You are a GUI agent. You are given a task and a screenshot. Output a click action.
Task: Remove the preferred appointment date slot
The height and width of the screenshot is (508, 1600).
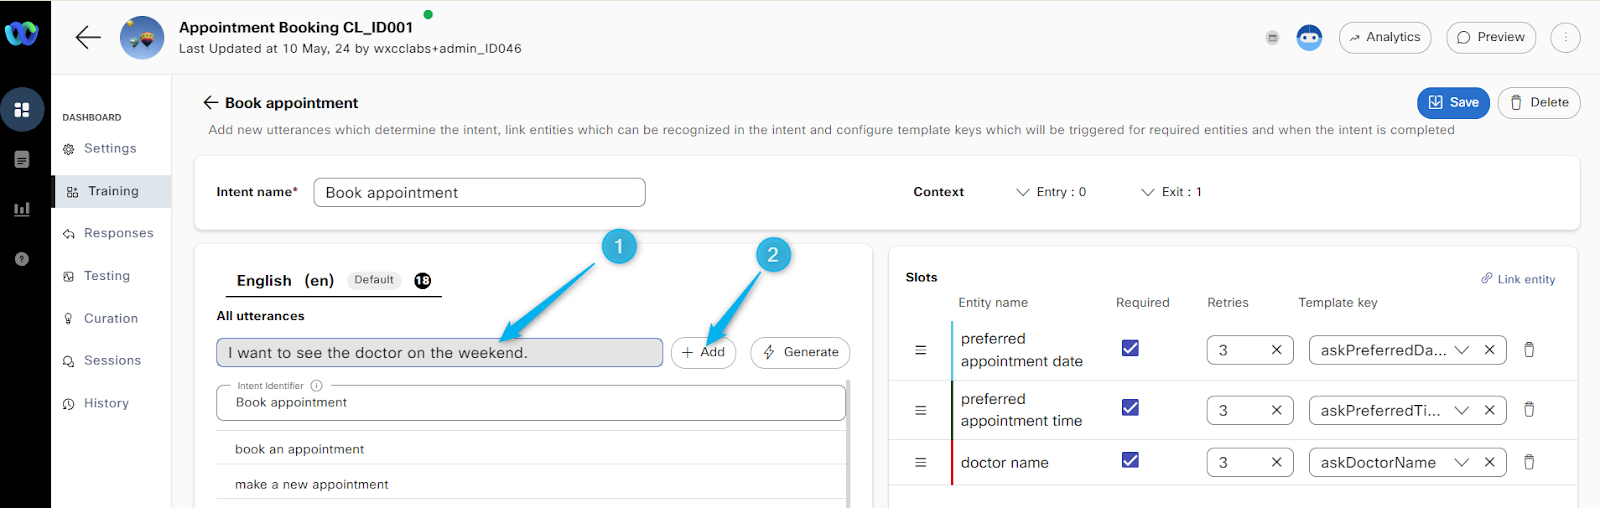click(x=1529, y=350)
